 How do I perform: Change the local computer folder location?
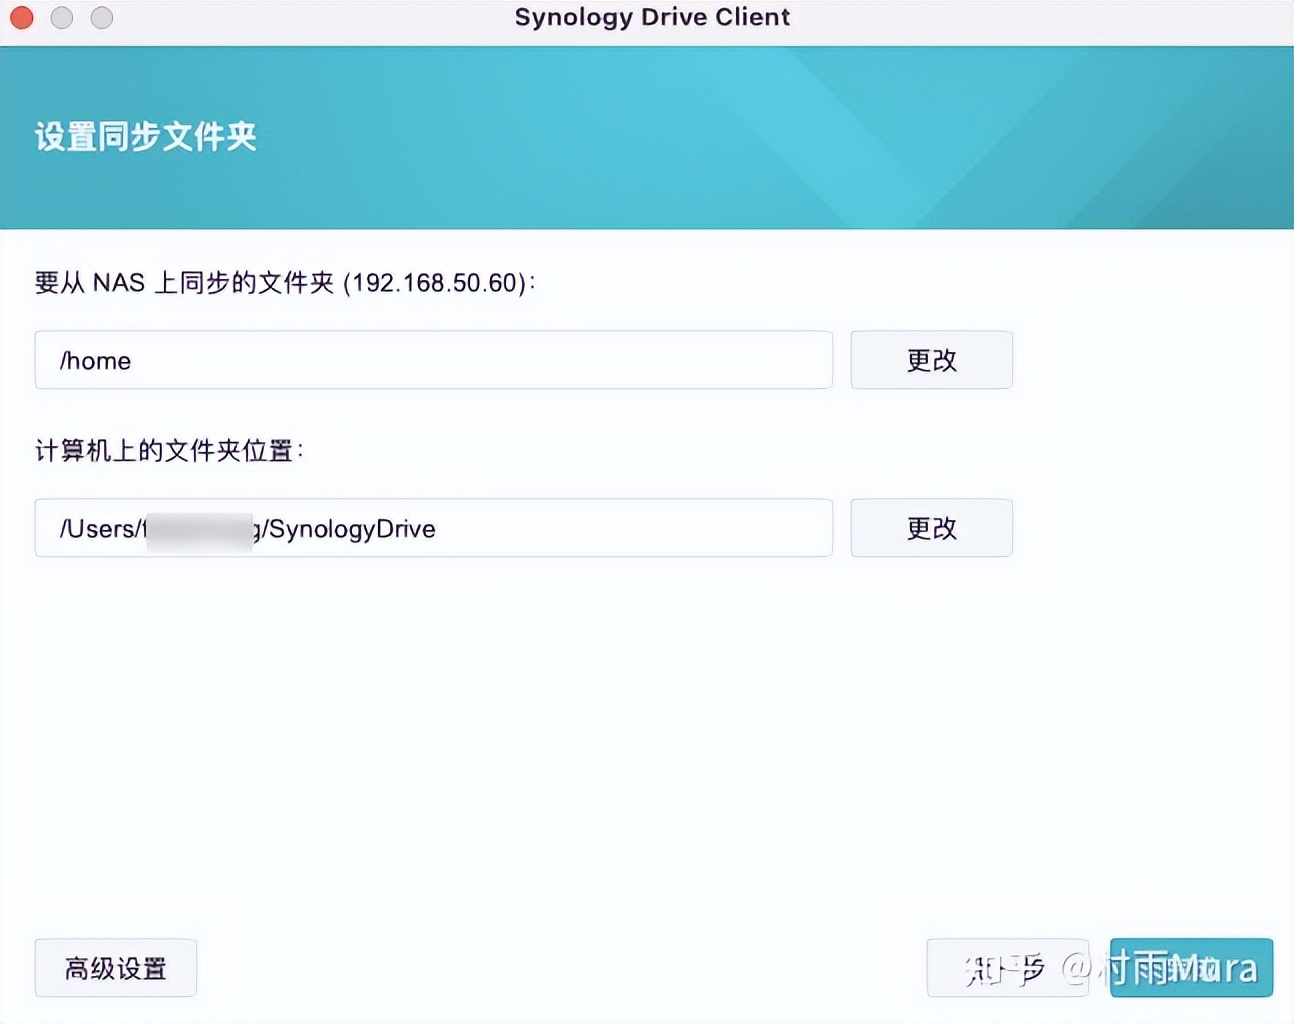pyautogui.click(x=930, y=528)
